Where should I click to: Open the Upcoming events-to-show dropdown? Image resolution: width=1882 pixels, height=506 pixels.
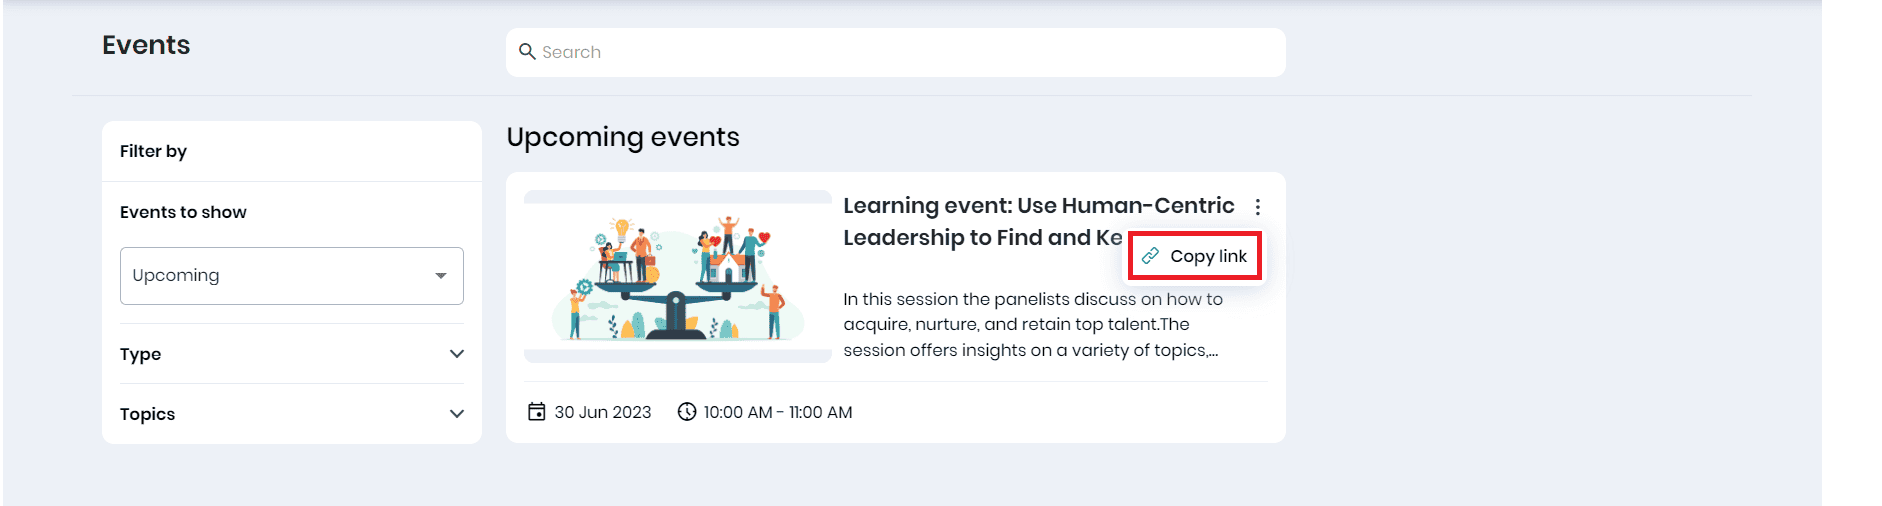point(291,276)
